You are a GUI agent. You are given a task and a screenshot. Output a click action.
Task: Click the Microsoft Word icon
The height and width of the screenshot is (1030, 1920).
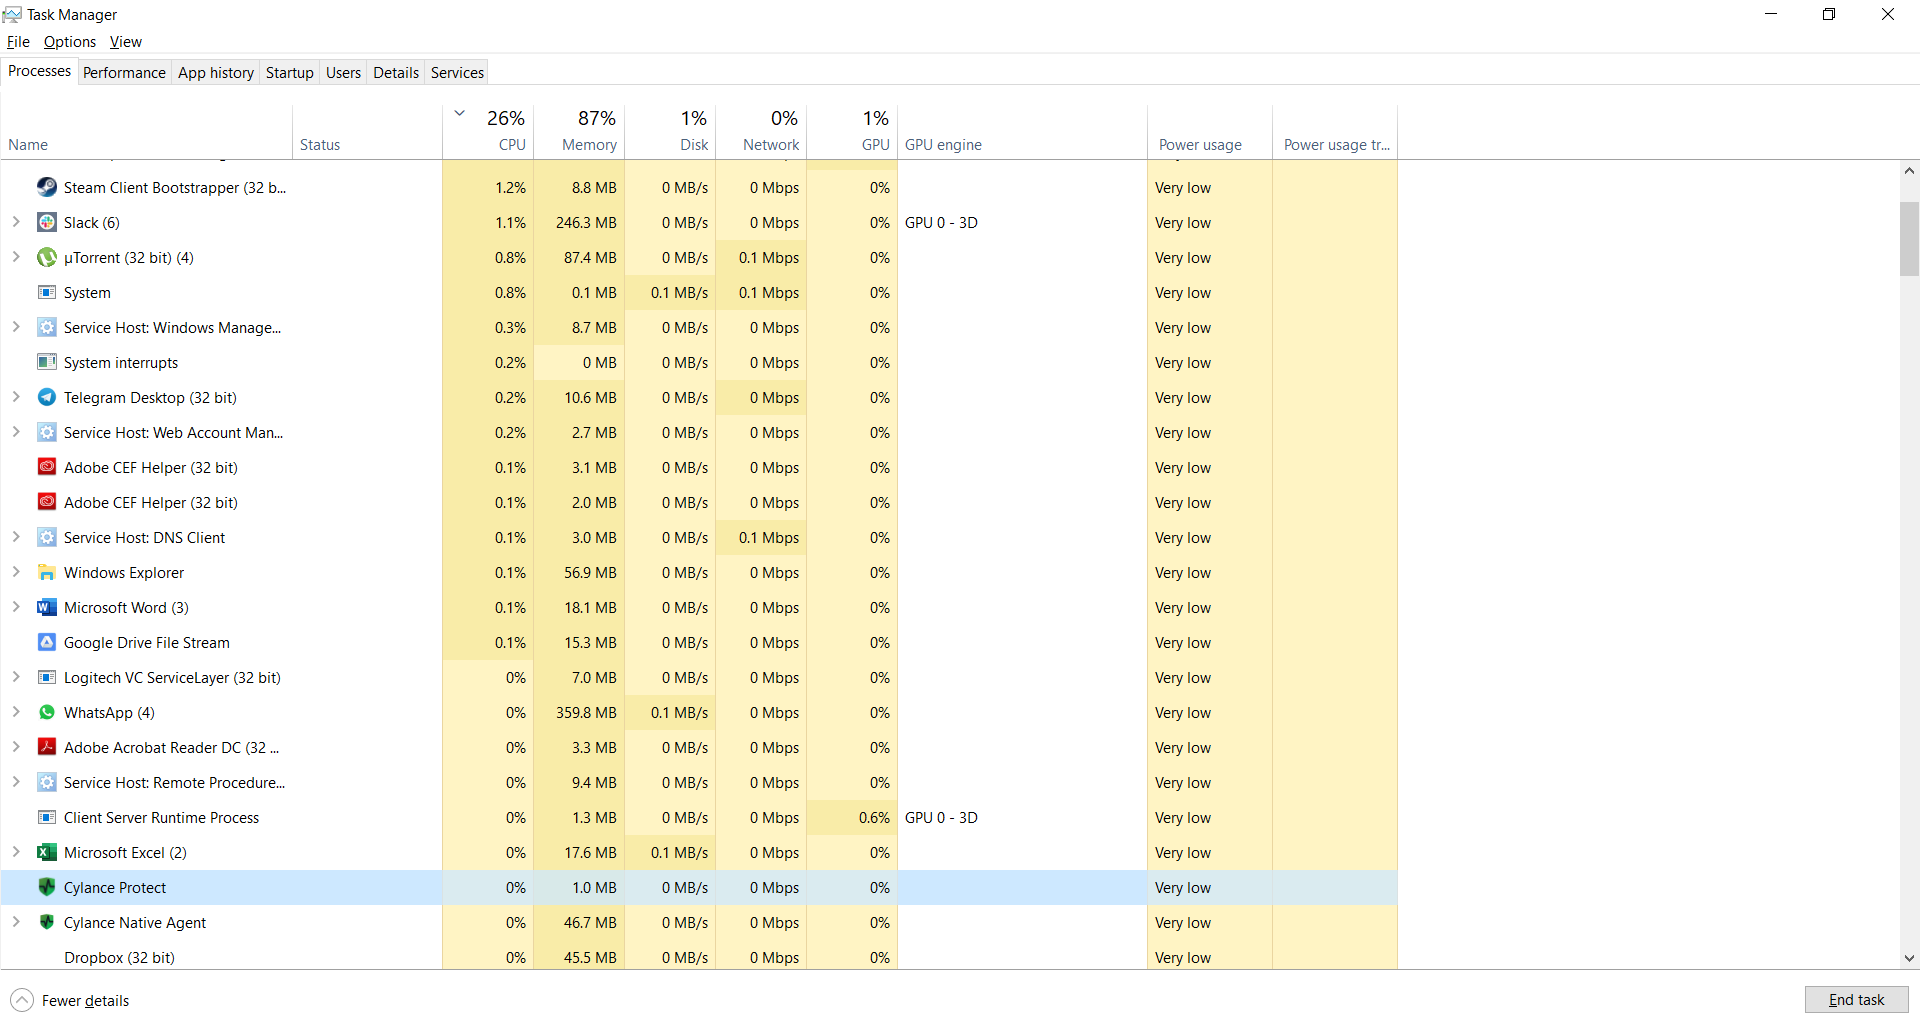click(47, 607)
